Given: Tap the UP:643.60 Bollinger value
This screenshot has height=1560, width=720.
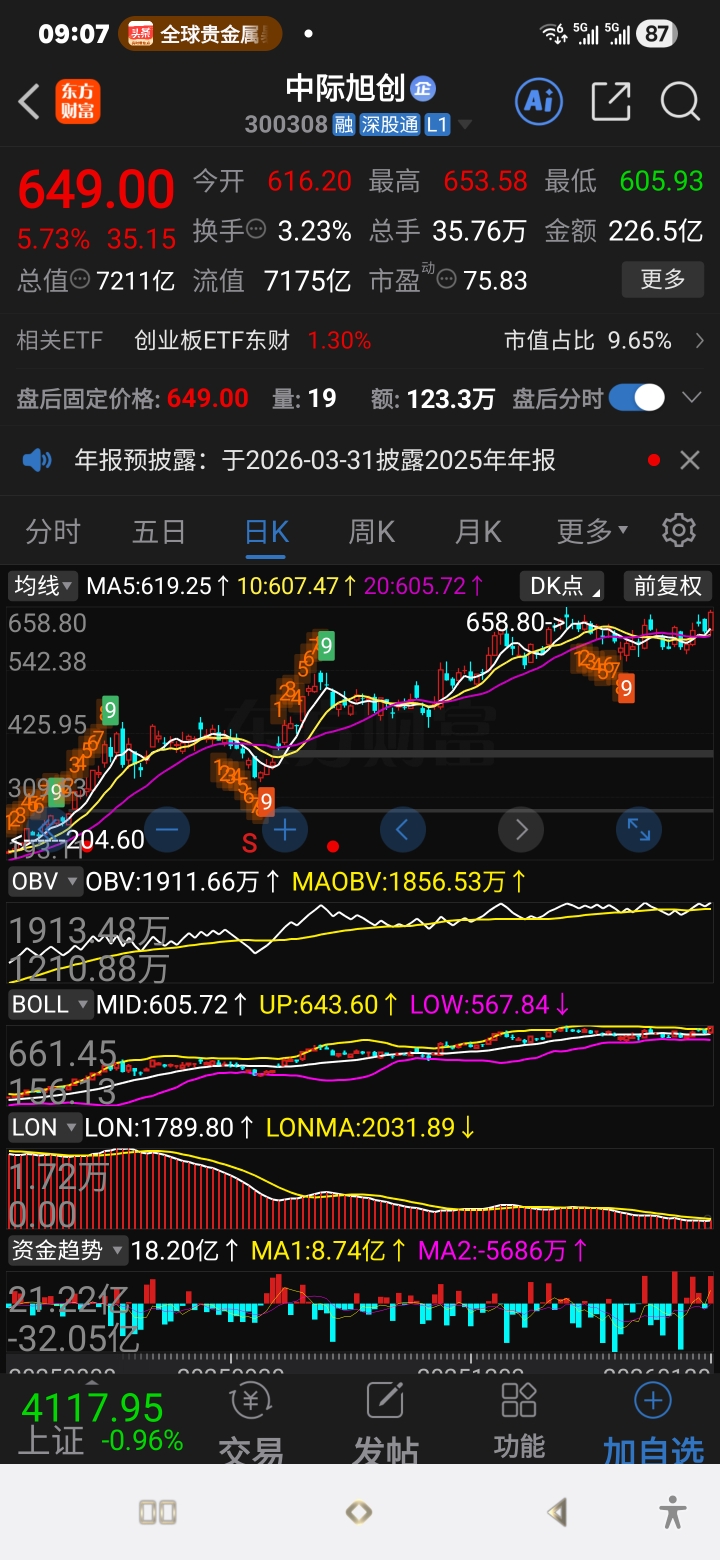Looking at the screenshot, I should pyautogui.click(x=330, y=1004).
